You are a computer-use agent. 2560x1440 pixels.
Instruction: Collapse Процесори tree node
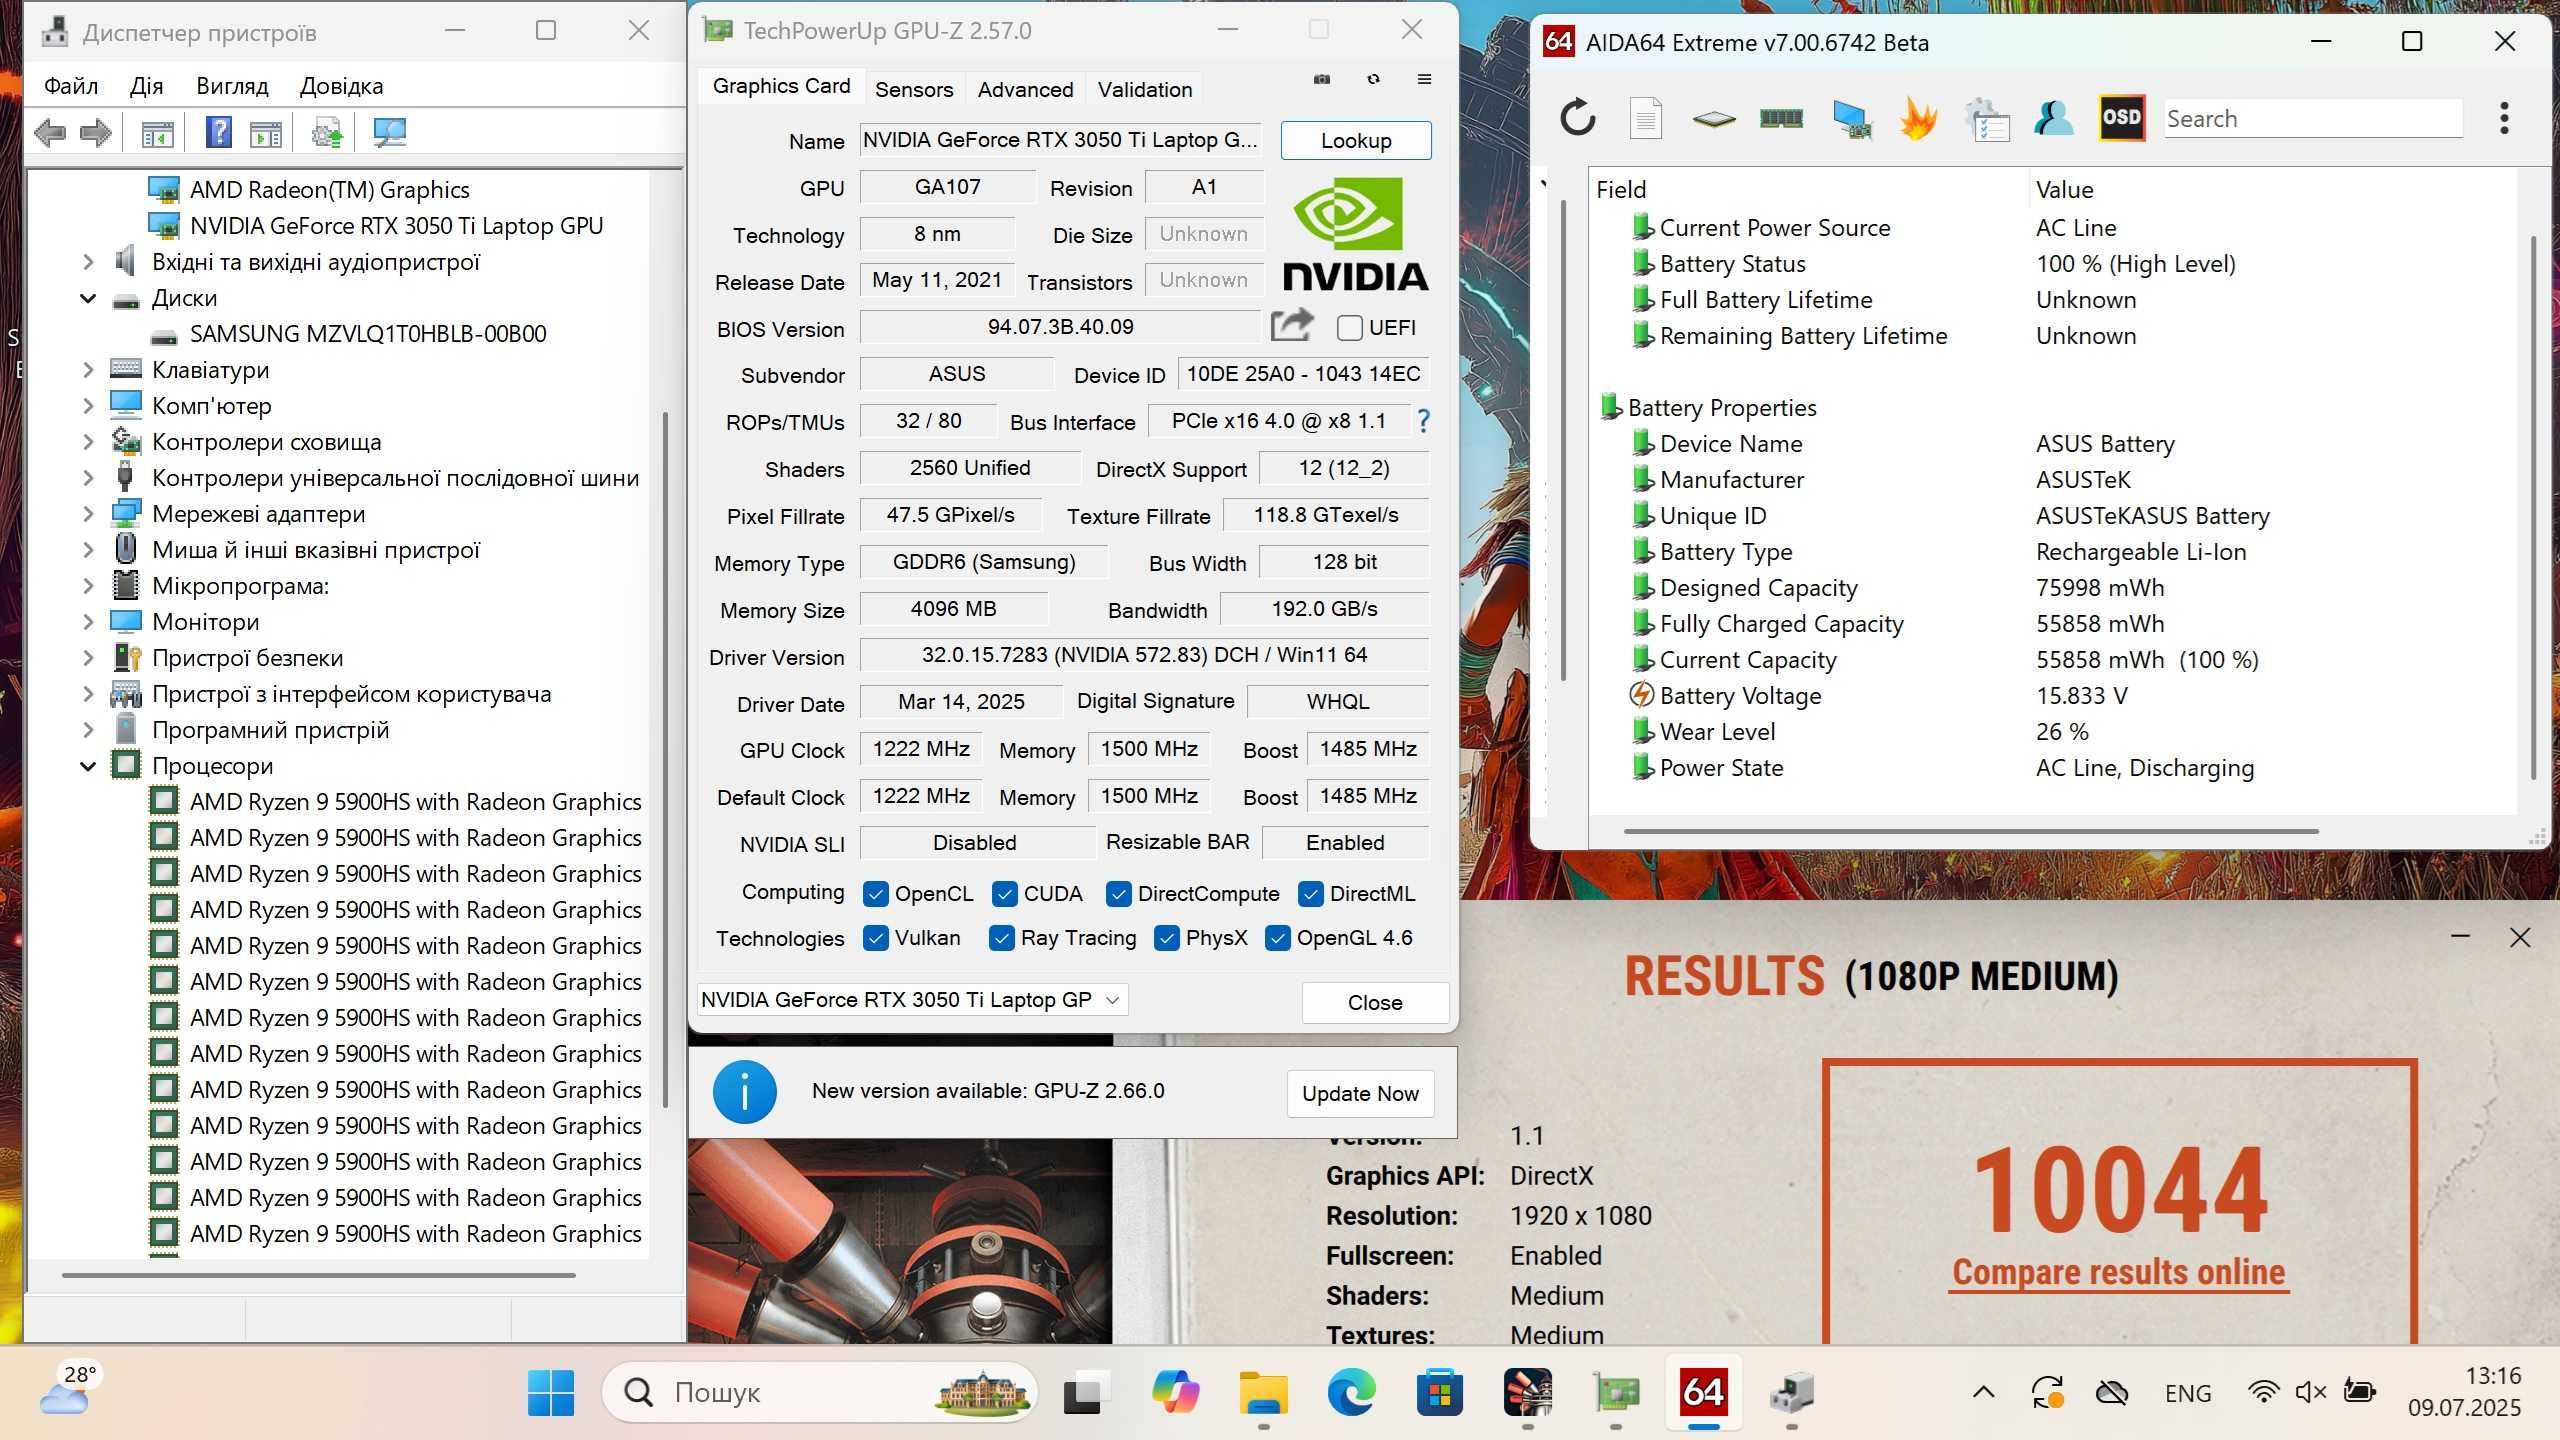tap(88, 766)
